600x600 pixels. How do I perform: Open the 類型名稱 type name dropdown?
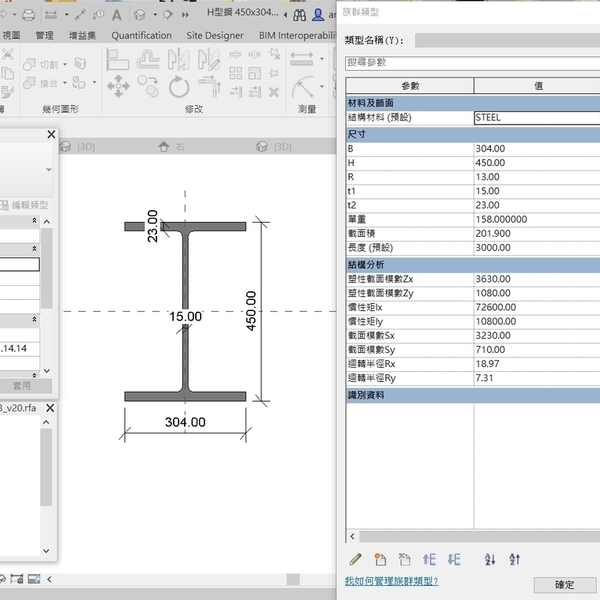506,40
